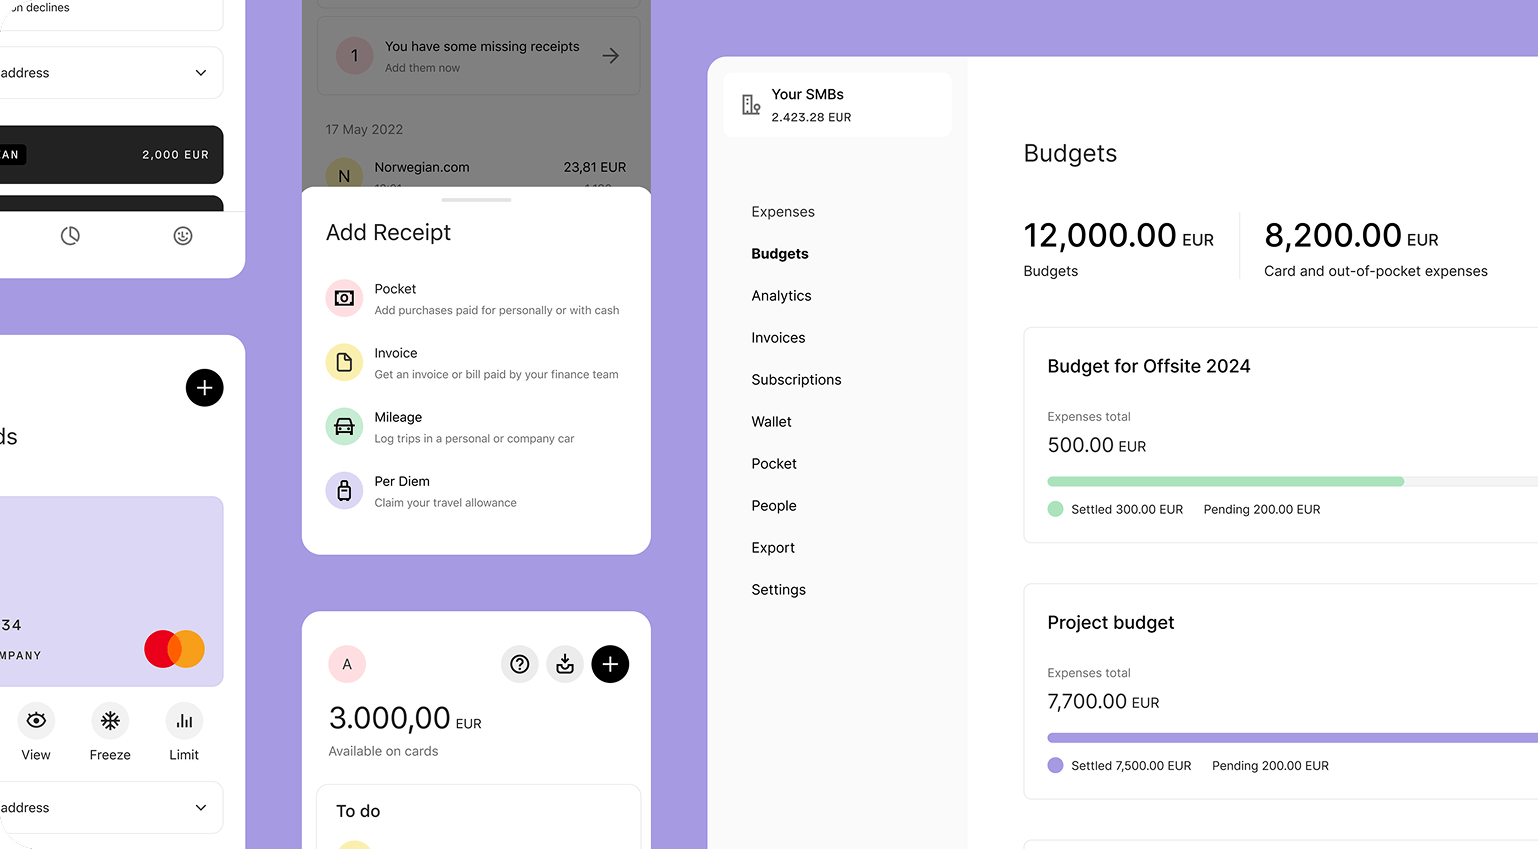
Task: Expand the upper address dropdown chevron
Action: pos(201,73)
